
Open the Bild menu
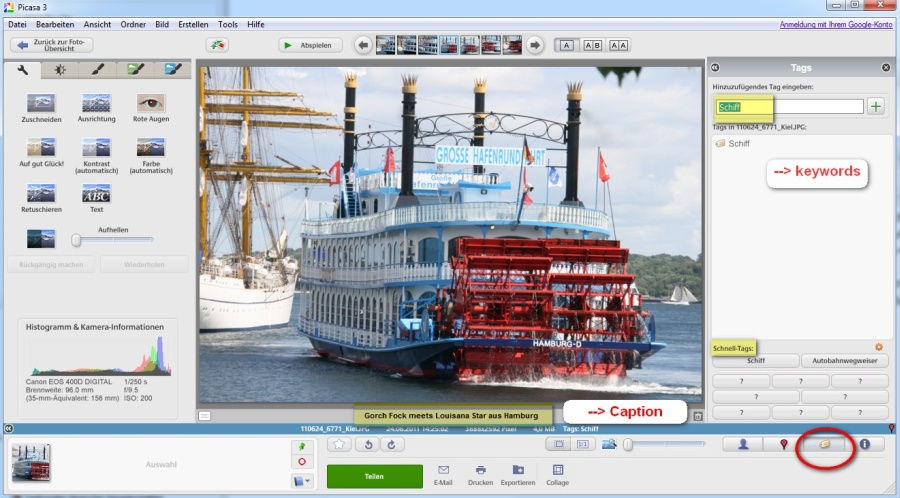point(162,25)
